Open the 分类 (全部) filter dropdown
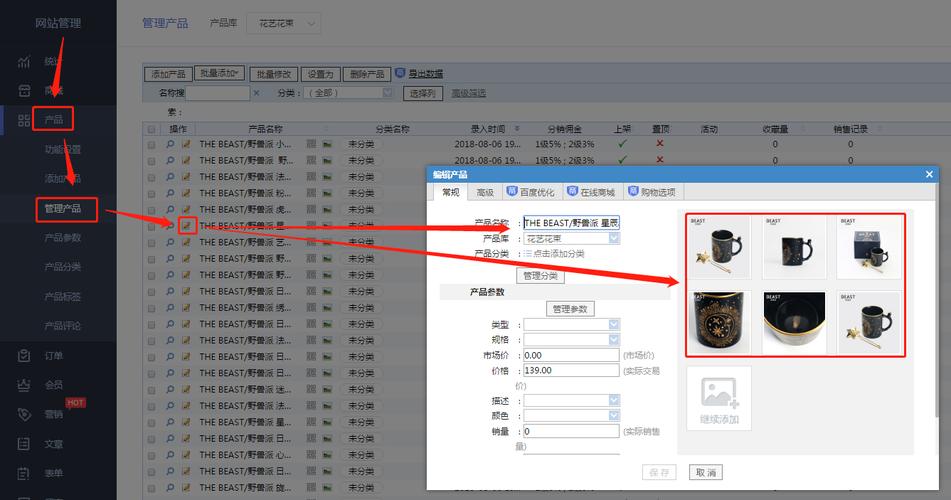Screen dimensions: 951x500 (350, 93)
